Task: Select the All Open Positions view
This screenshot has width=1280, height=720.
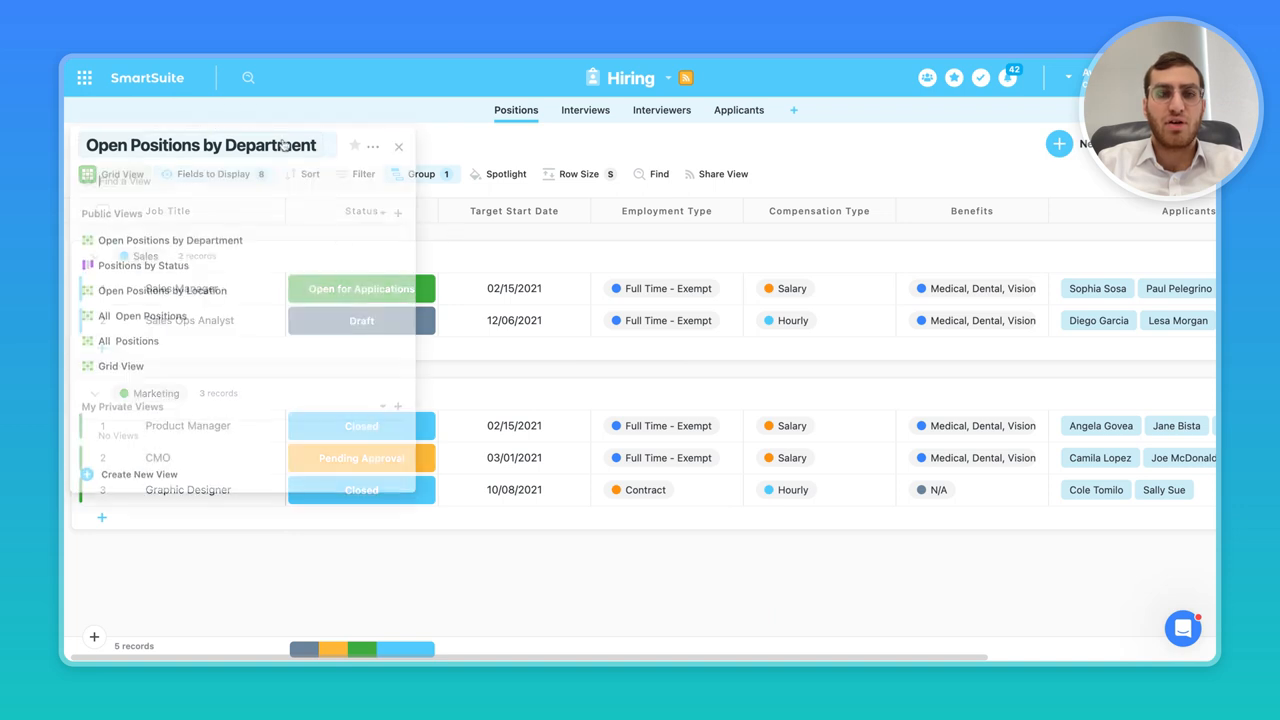Action: (142, 316)
